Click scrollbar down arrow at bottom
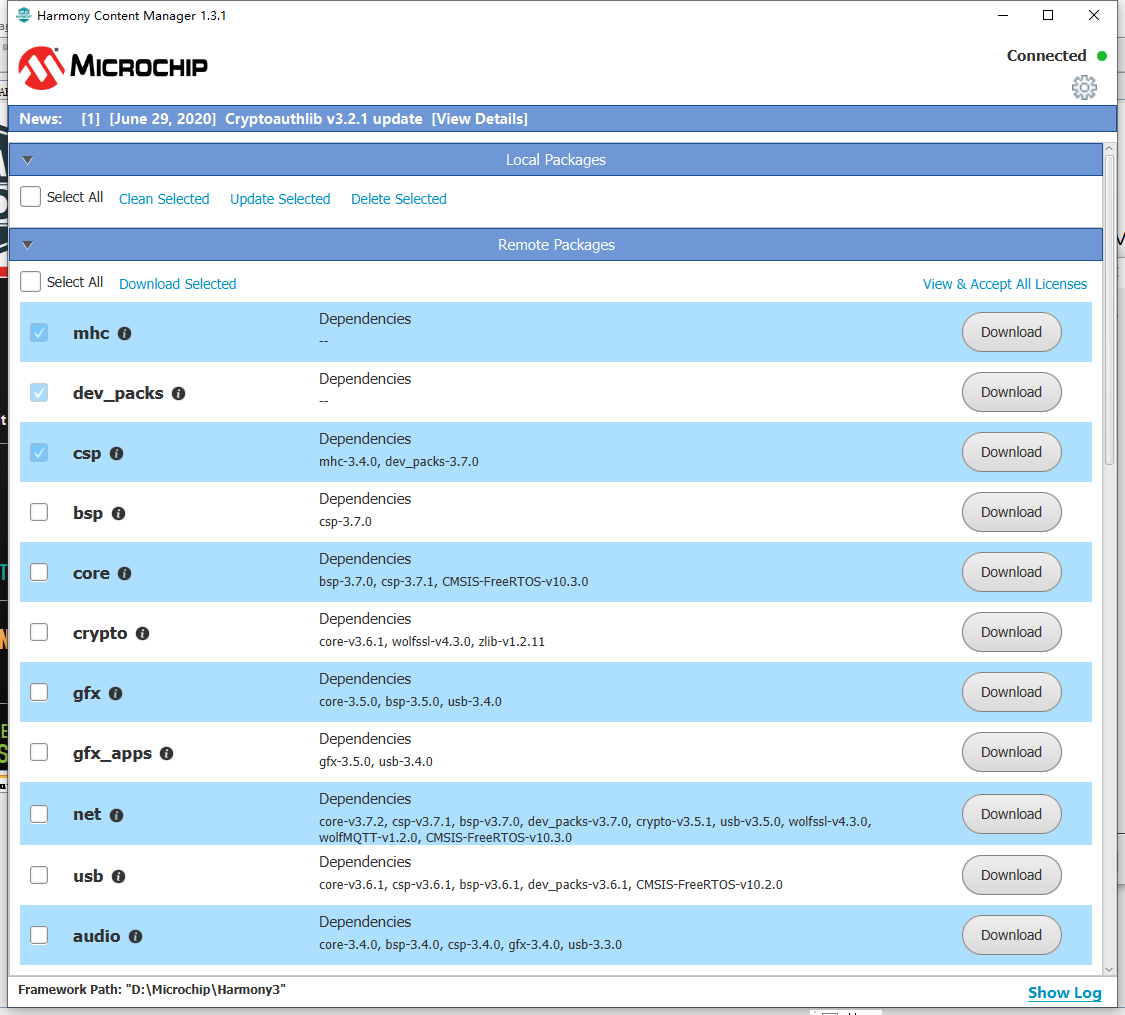Viewport: 1125px width, 1015px height. click(1109, 970)
